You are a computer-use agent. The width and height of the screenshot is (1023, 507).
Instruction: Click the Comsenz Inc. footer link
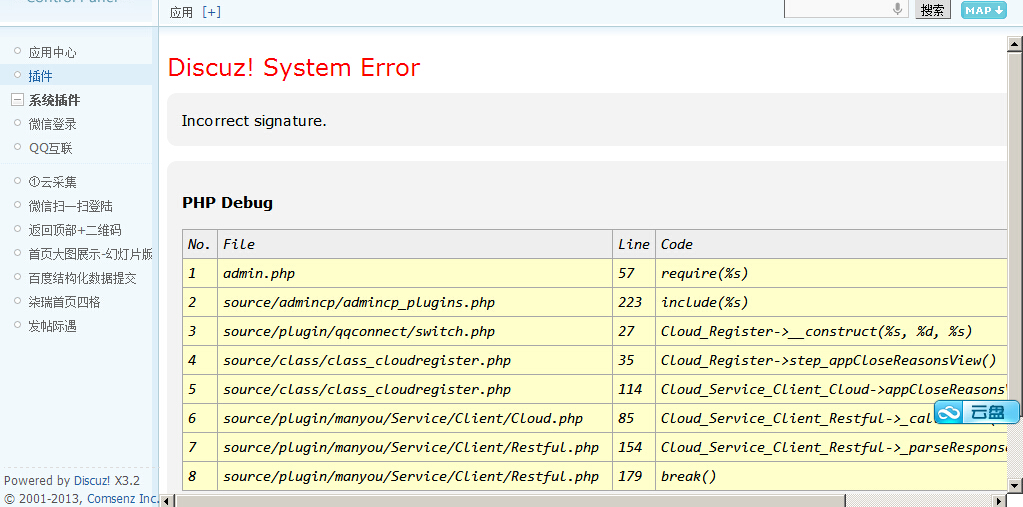[122, 498]
